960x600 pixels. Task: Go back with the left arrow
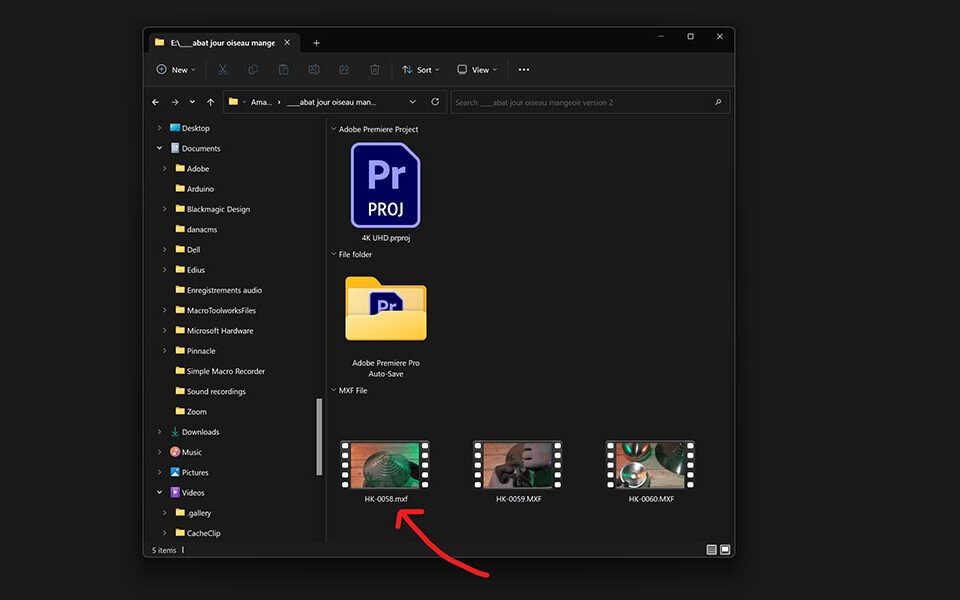point(156,102)
